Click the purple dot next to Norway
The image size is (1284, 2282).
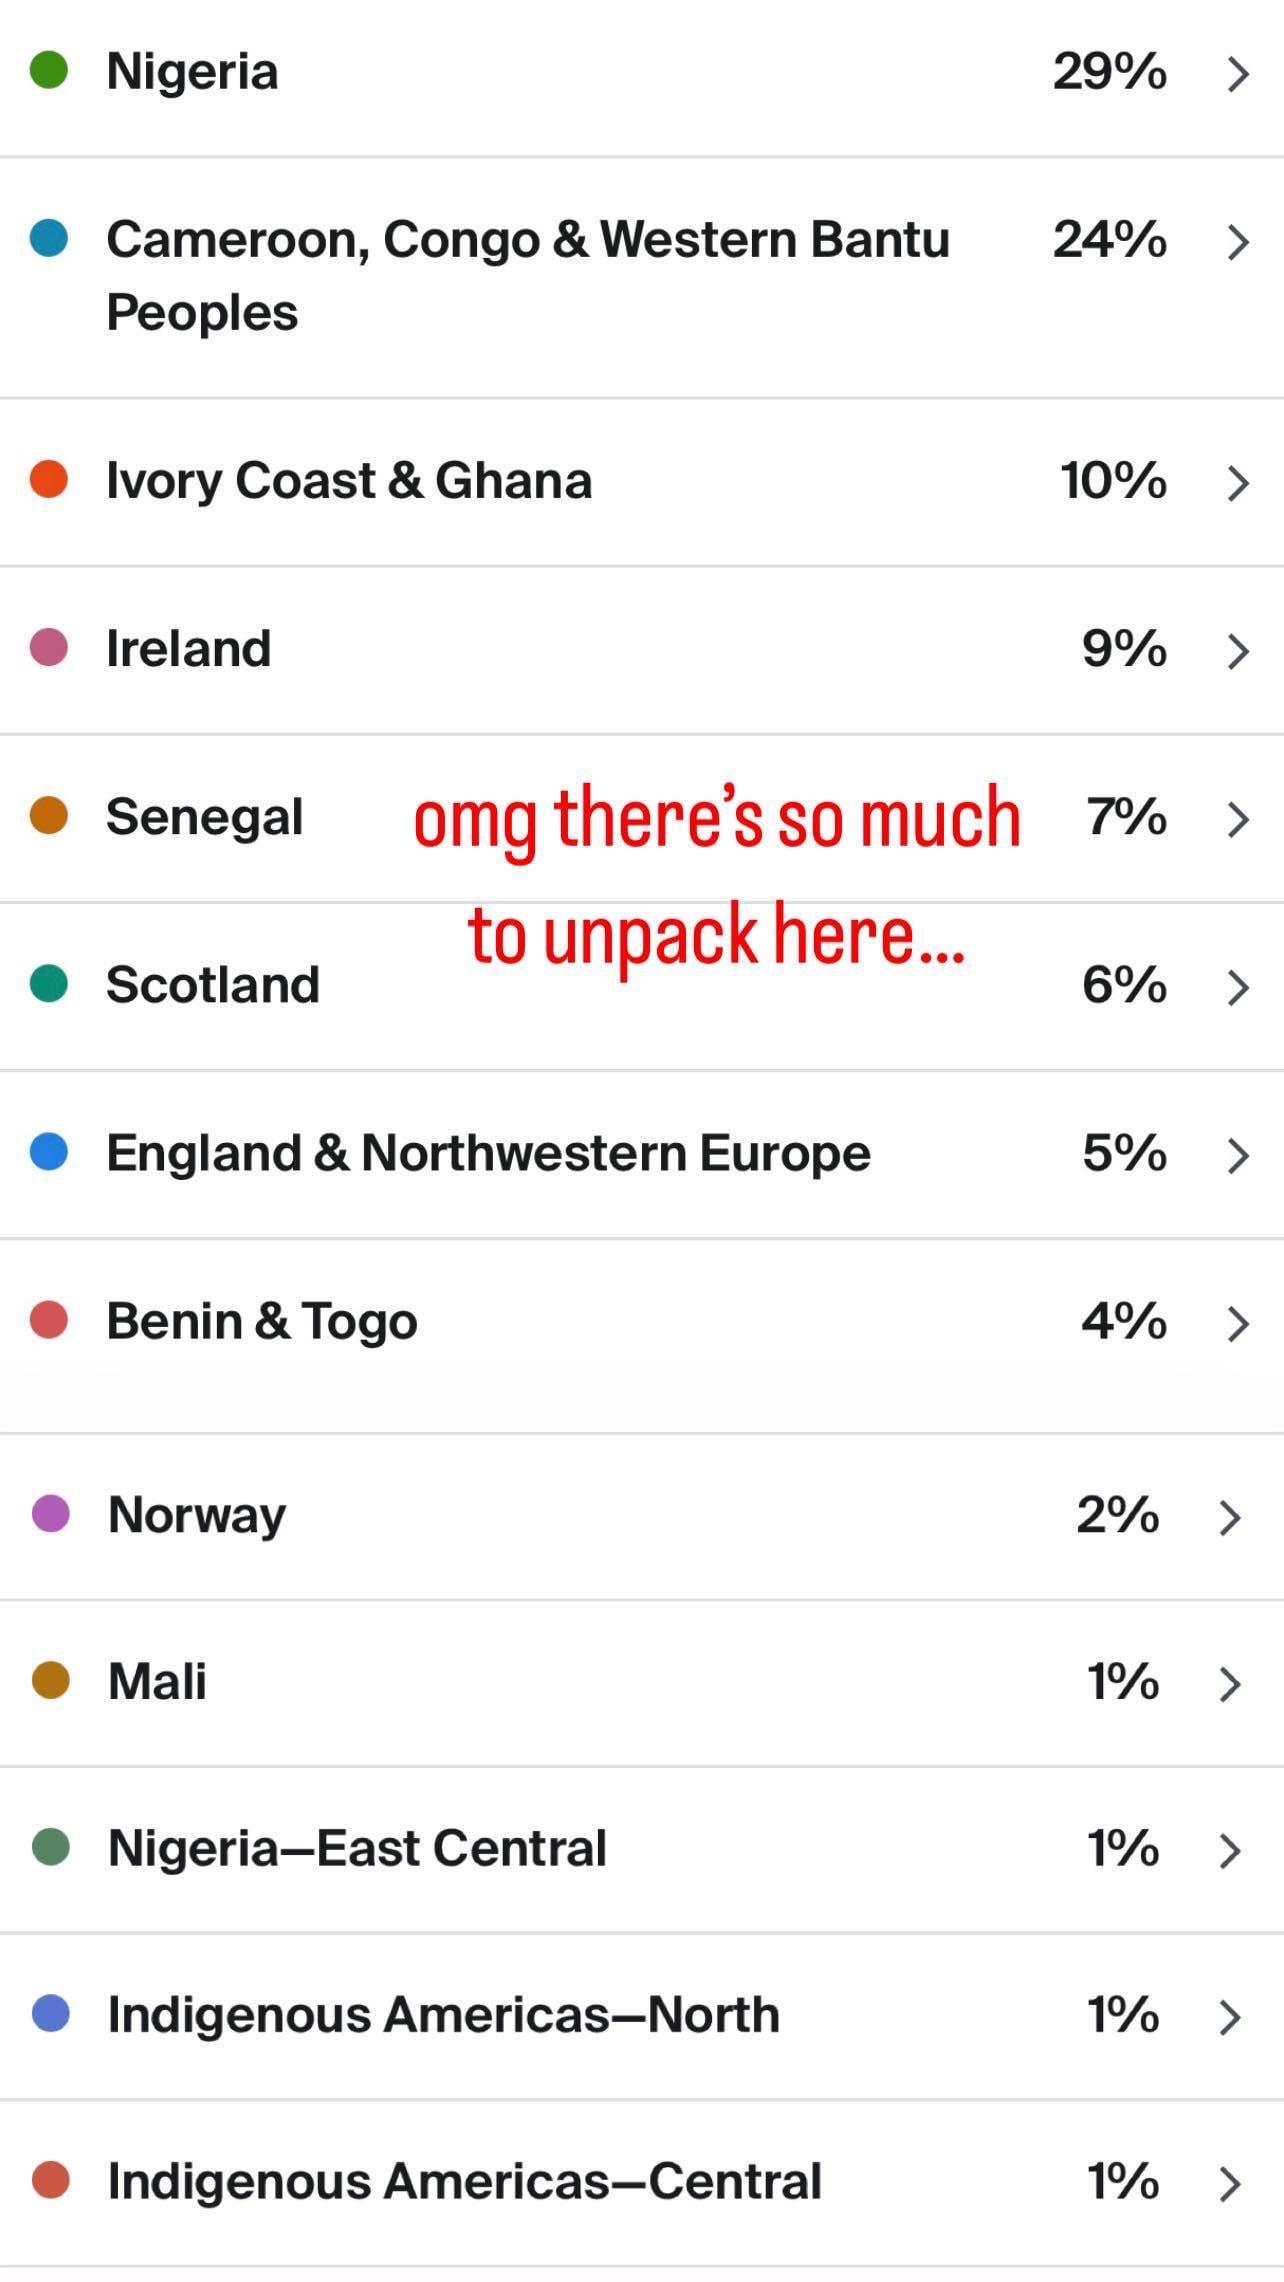(x=51, y=1513)
